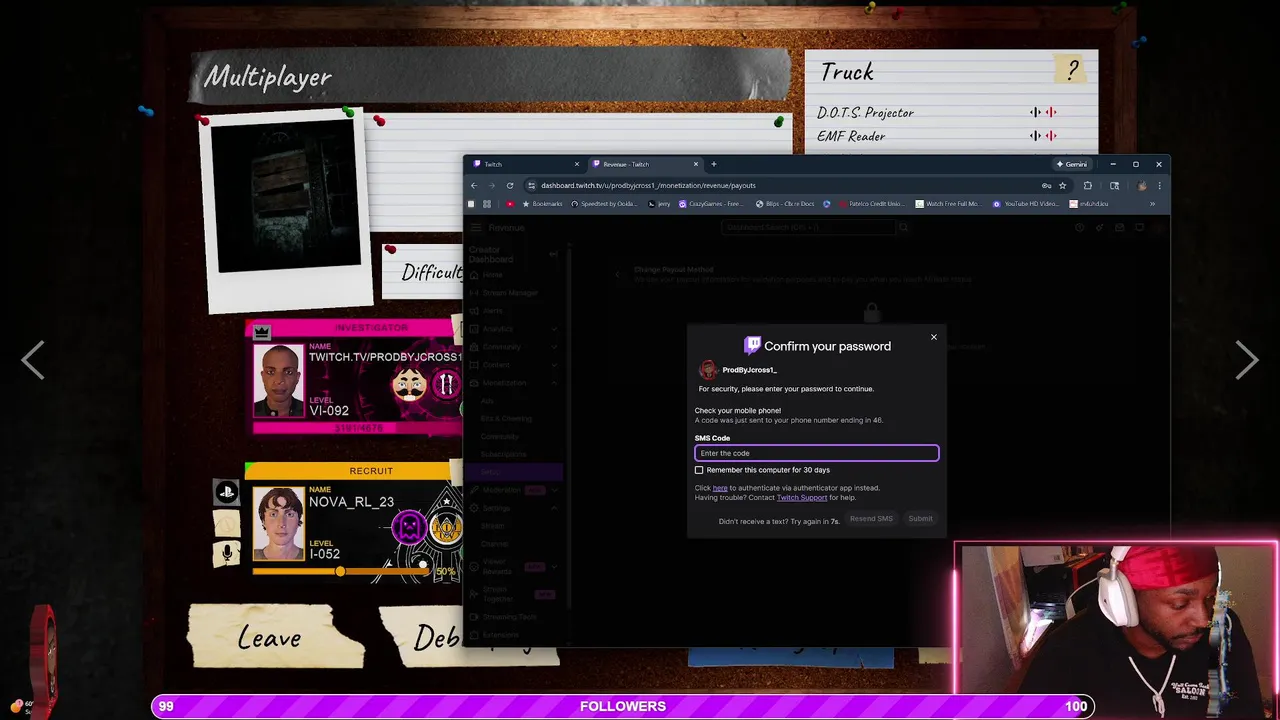Open the Chrome three-dot menu

tap(1159, 185)
